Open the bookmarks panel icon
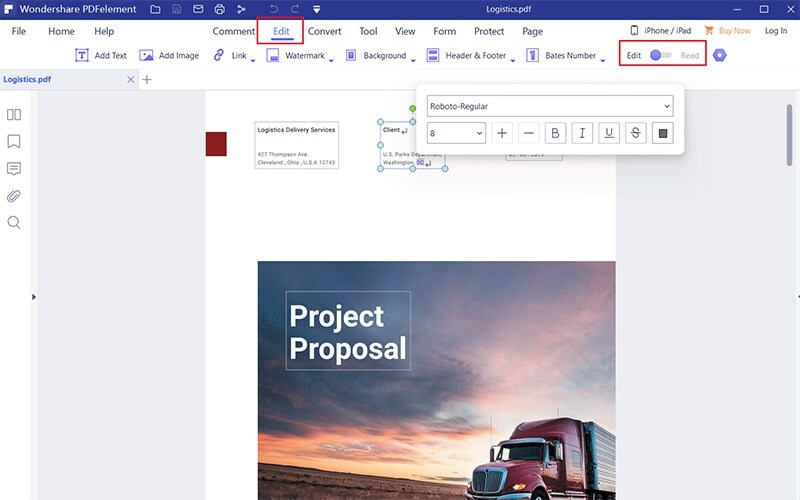This screenshot has height=500, width=800. pos(14,141)
